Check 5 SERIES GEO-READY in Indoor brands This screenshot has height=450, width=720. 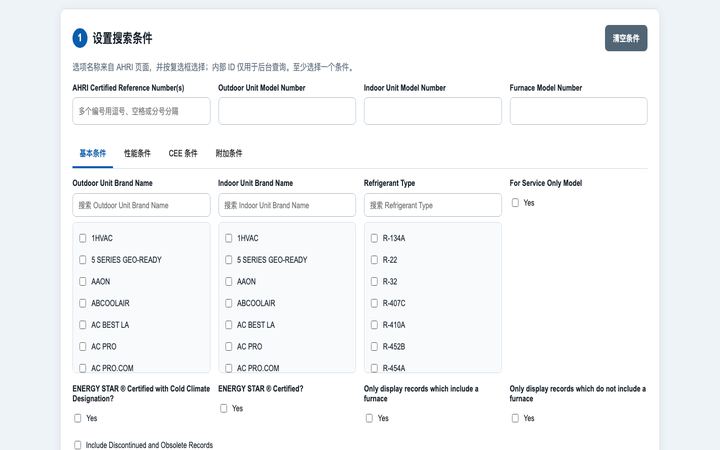pos(229,259)
